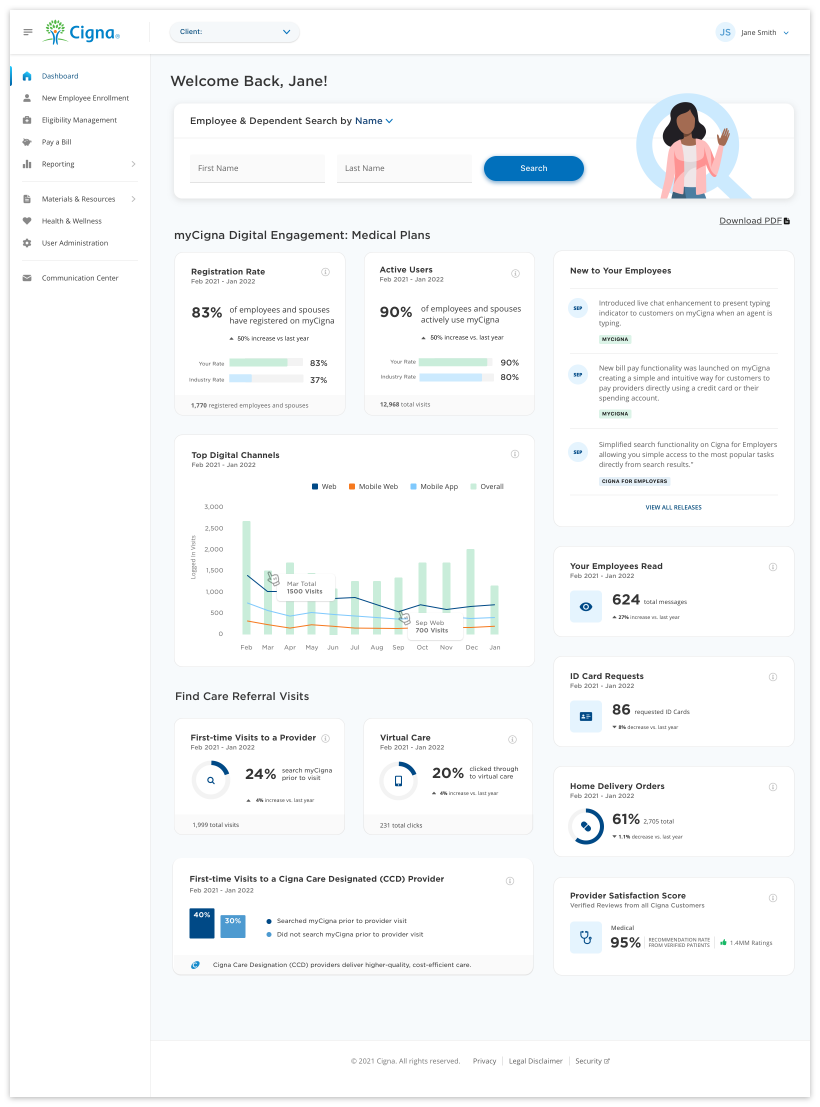Open Registration Rate info icon

pos(326,272)
